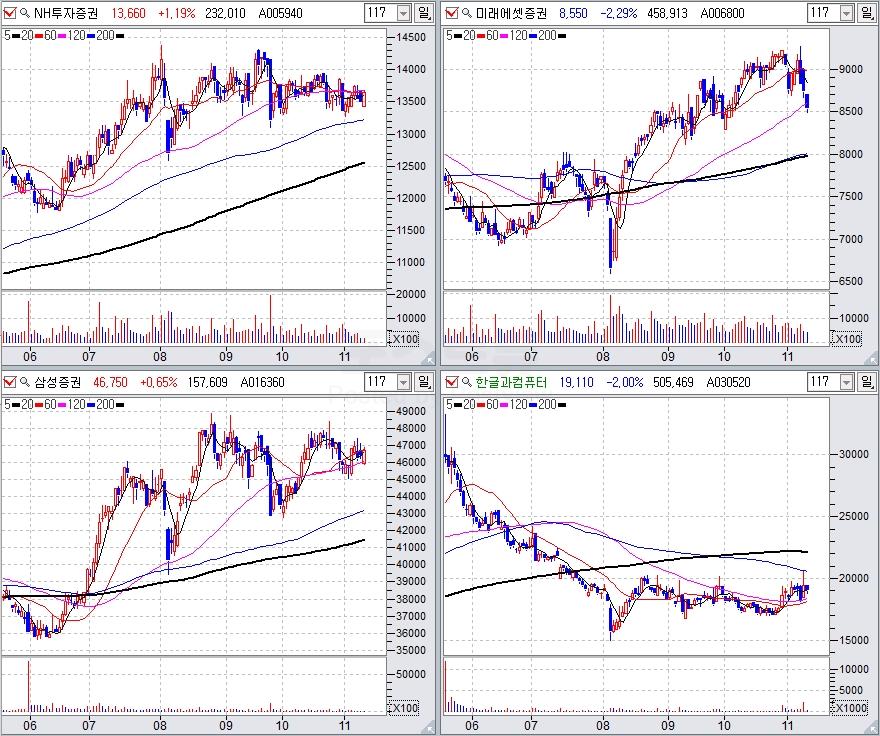
Task: Click the 일 period selector in 한글과컴퓨터 chart
Action: pyautogui.click(x=864, y=382)
